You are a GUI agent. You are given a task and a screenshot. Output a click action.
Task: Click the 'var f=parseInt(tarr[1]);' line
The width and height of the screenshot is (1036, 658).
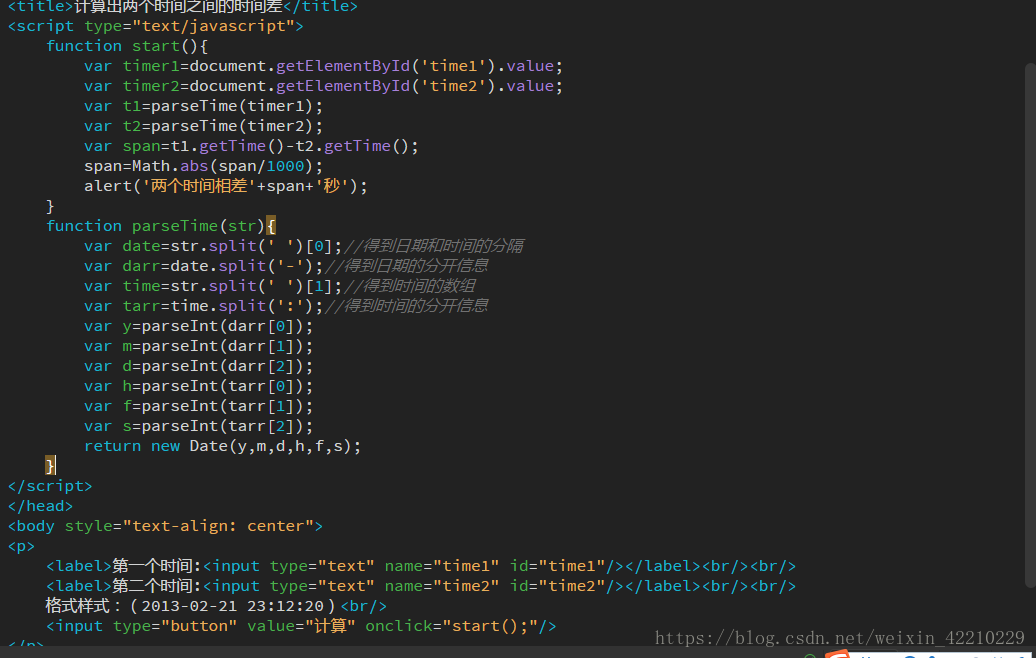(198, 406)
